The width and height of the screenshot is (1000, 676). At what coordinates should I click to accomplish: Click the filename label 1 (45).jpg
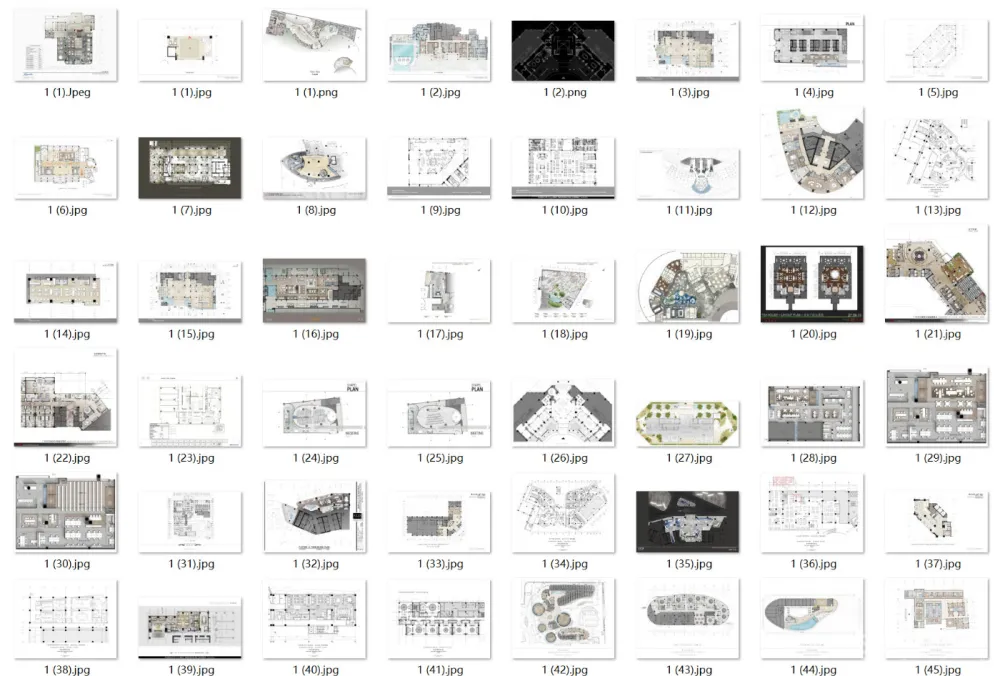pyautogui.click(x=937, y=670)
